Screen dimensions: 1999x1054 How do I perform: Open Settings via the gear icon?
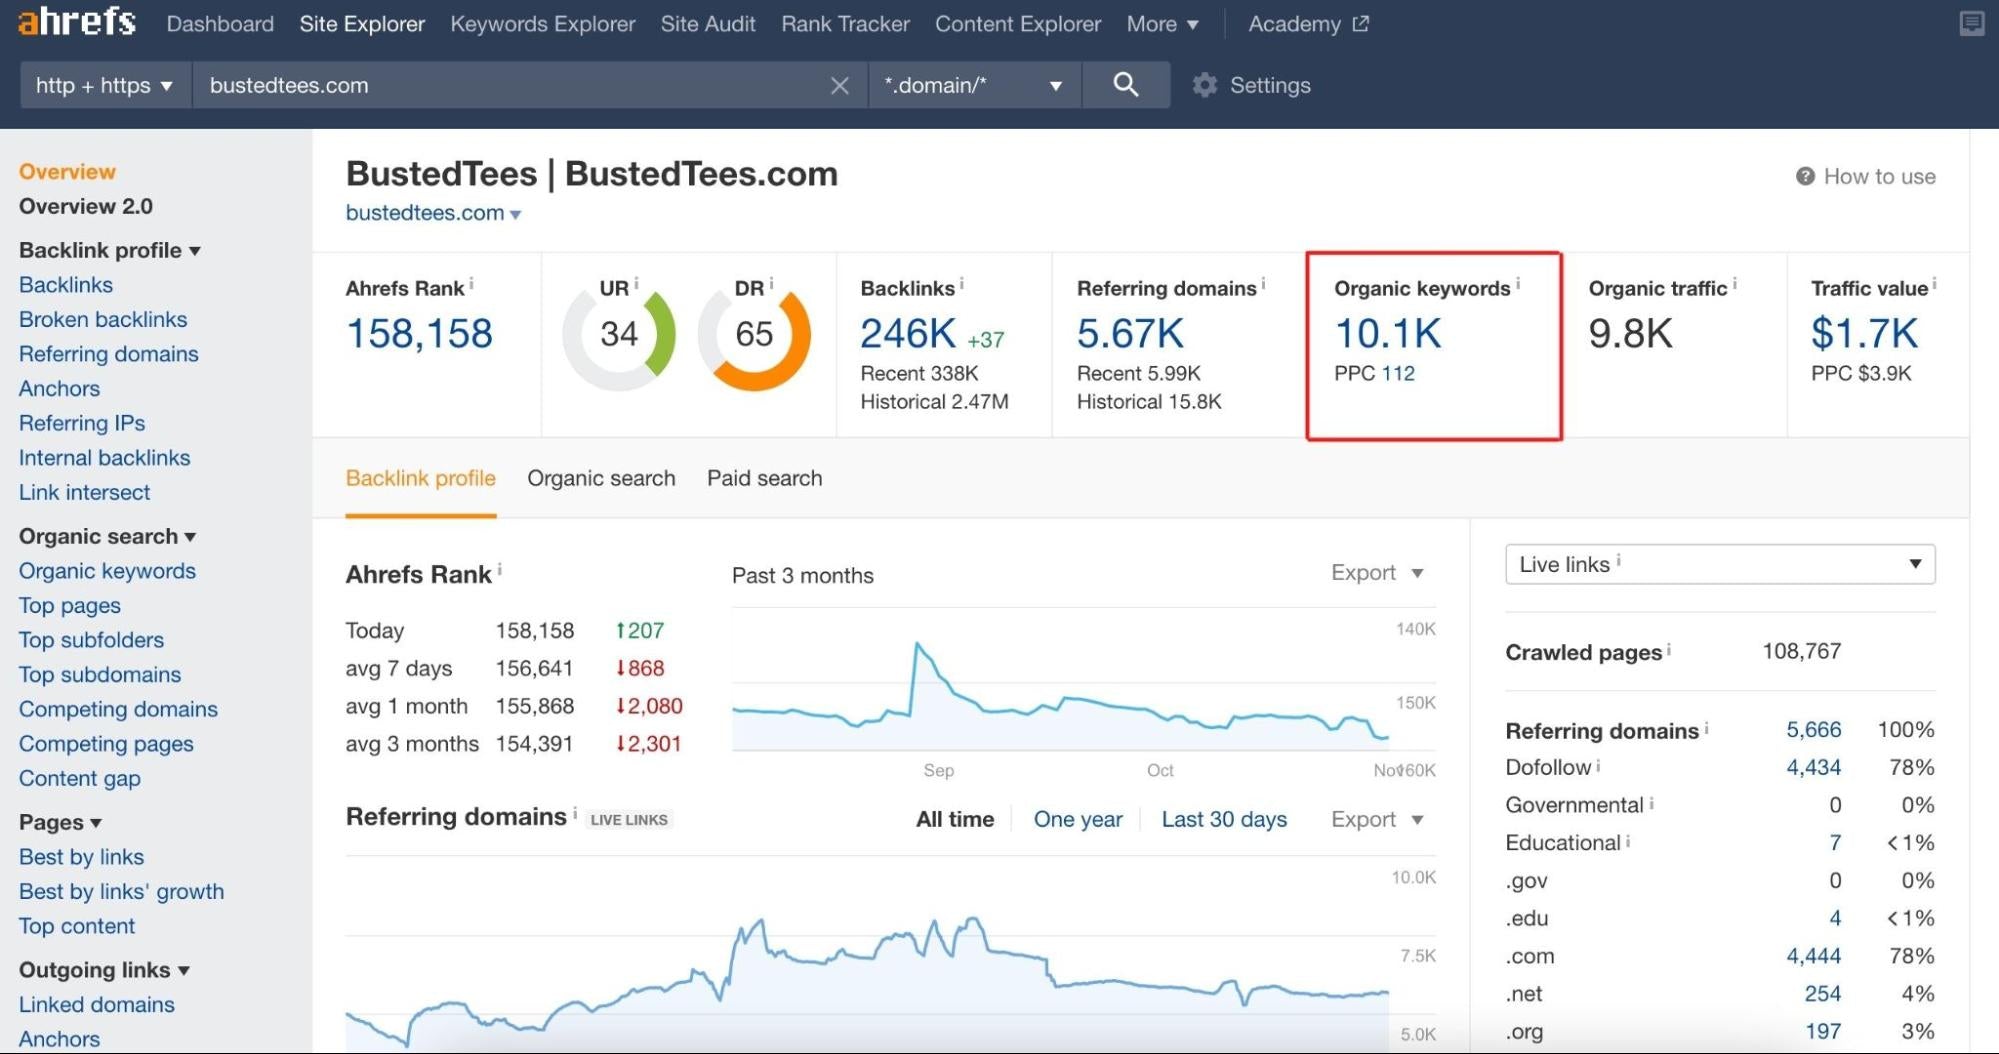click(1205, 85)
